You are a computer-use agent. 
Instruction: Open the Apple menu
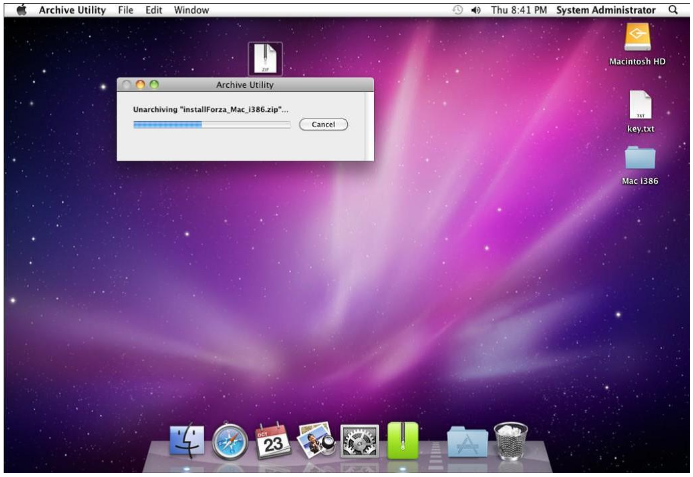point(21,10)
